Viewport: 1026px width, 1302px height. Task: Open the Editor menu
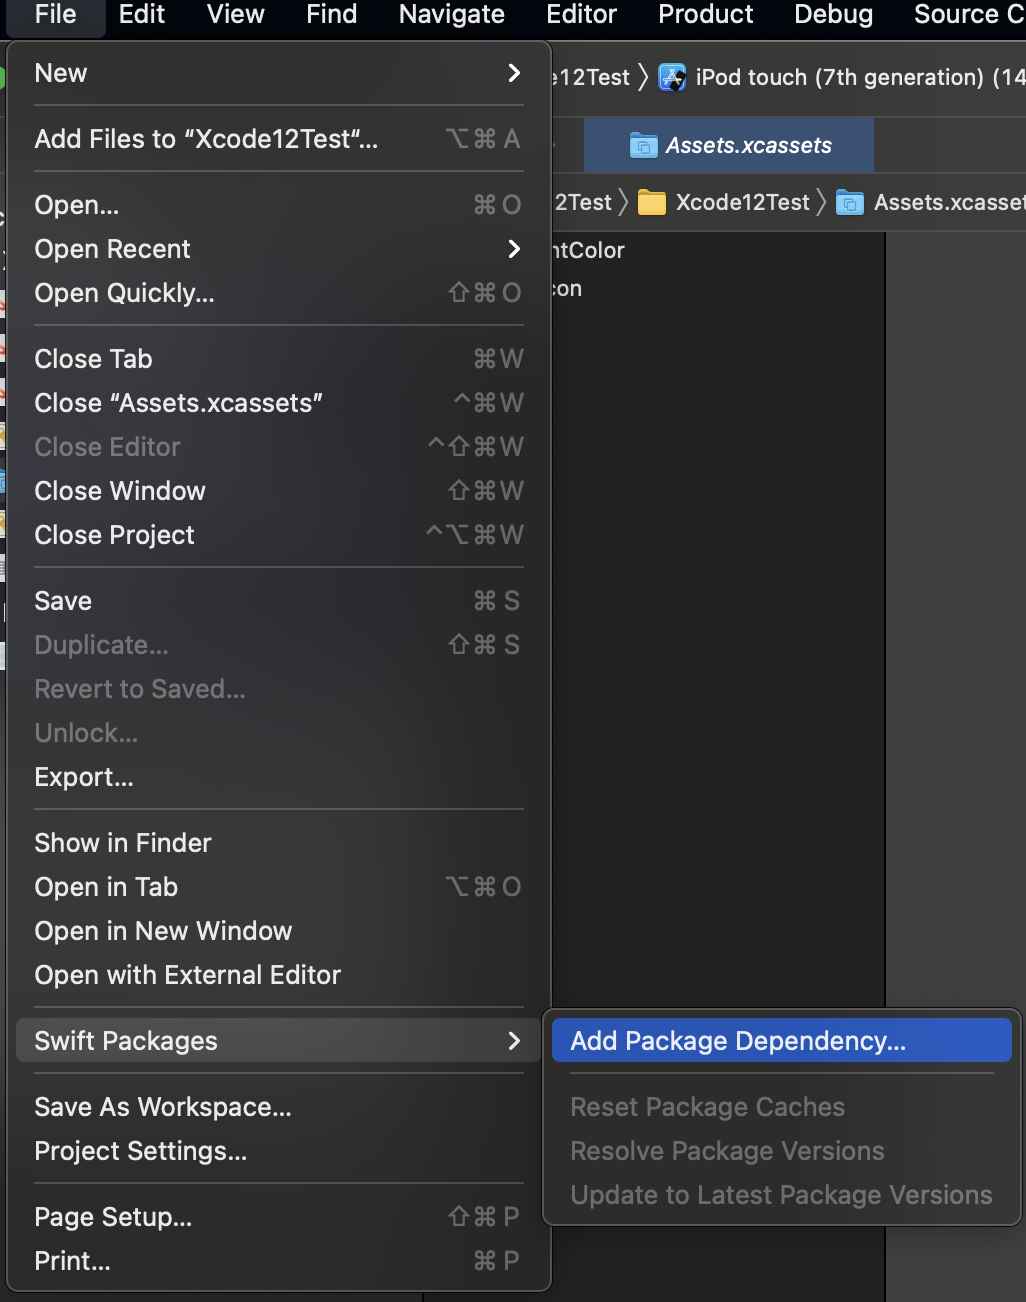581,15
